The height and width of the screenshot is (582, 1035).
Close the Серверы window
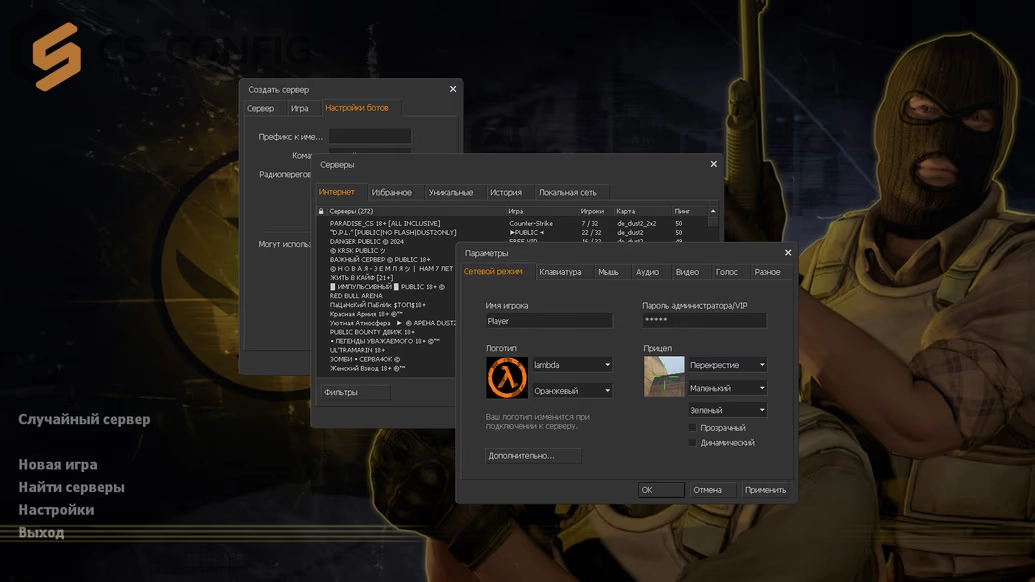(x=714, y=164)
